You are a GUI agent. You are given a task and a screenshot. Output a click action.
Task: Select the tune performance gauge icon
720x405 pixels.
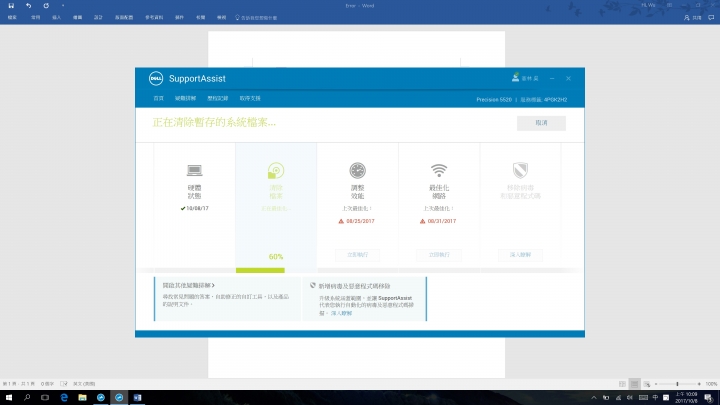click(357, 170)
